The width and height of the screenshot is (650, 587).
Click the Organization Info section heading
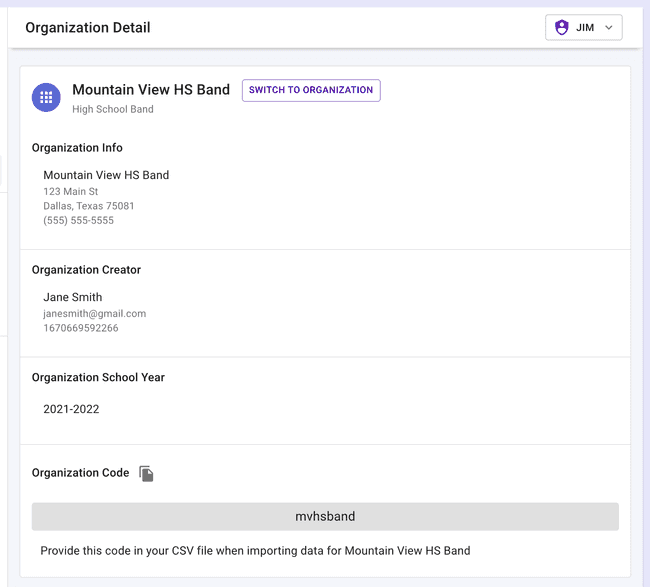[x=77, y=147]
